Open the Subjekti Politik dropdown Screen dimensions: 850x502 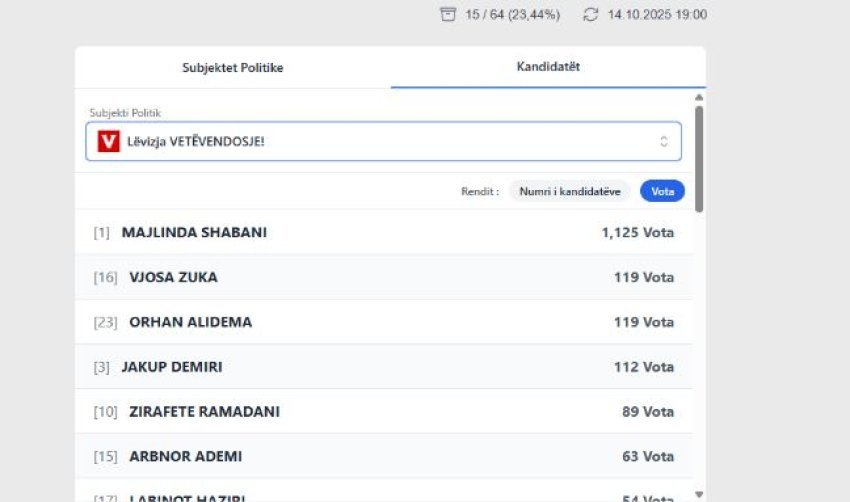click(383, 142)
